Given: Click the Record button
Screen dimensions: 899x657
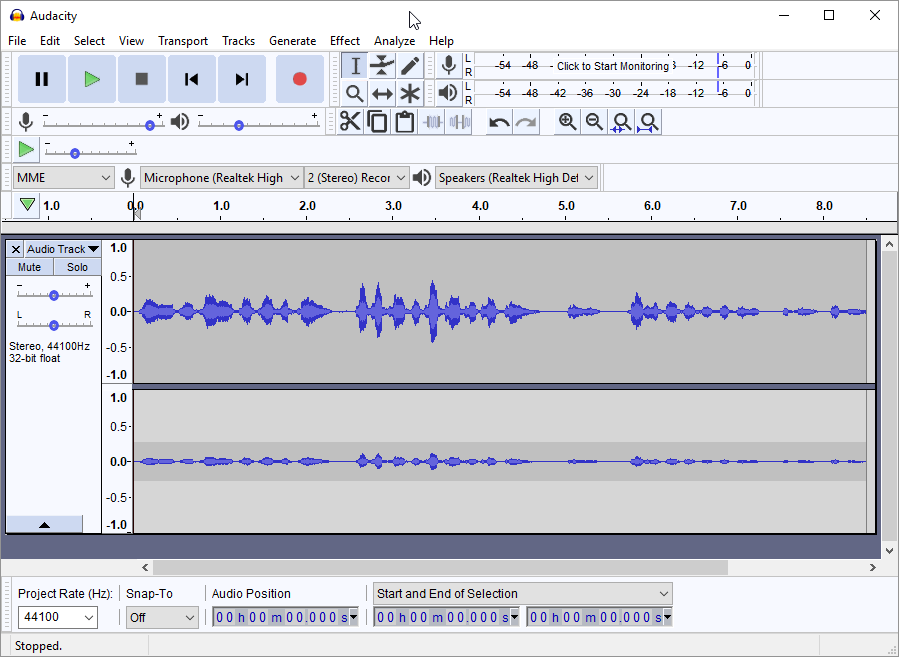Looking at the screenshot, I should coord(299,79).
